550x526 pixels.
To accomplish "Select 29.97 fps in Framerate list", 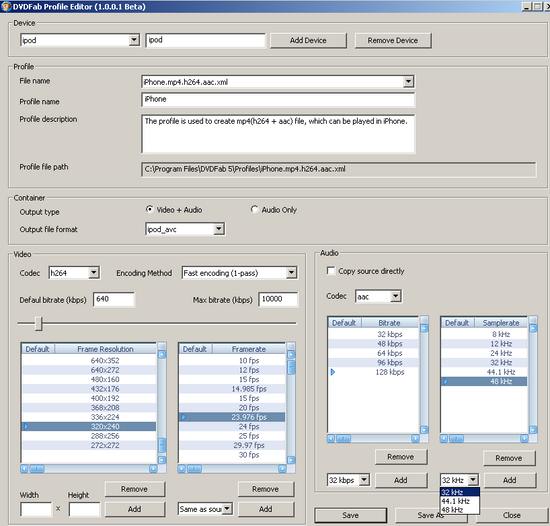I will click(232, 445).
